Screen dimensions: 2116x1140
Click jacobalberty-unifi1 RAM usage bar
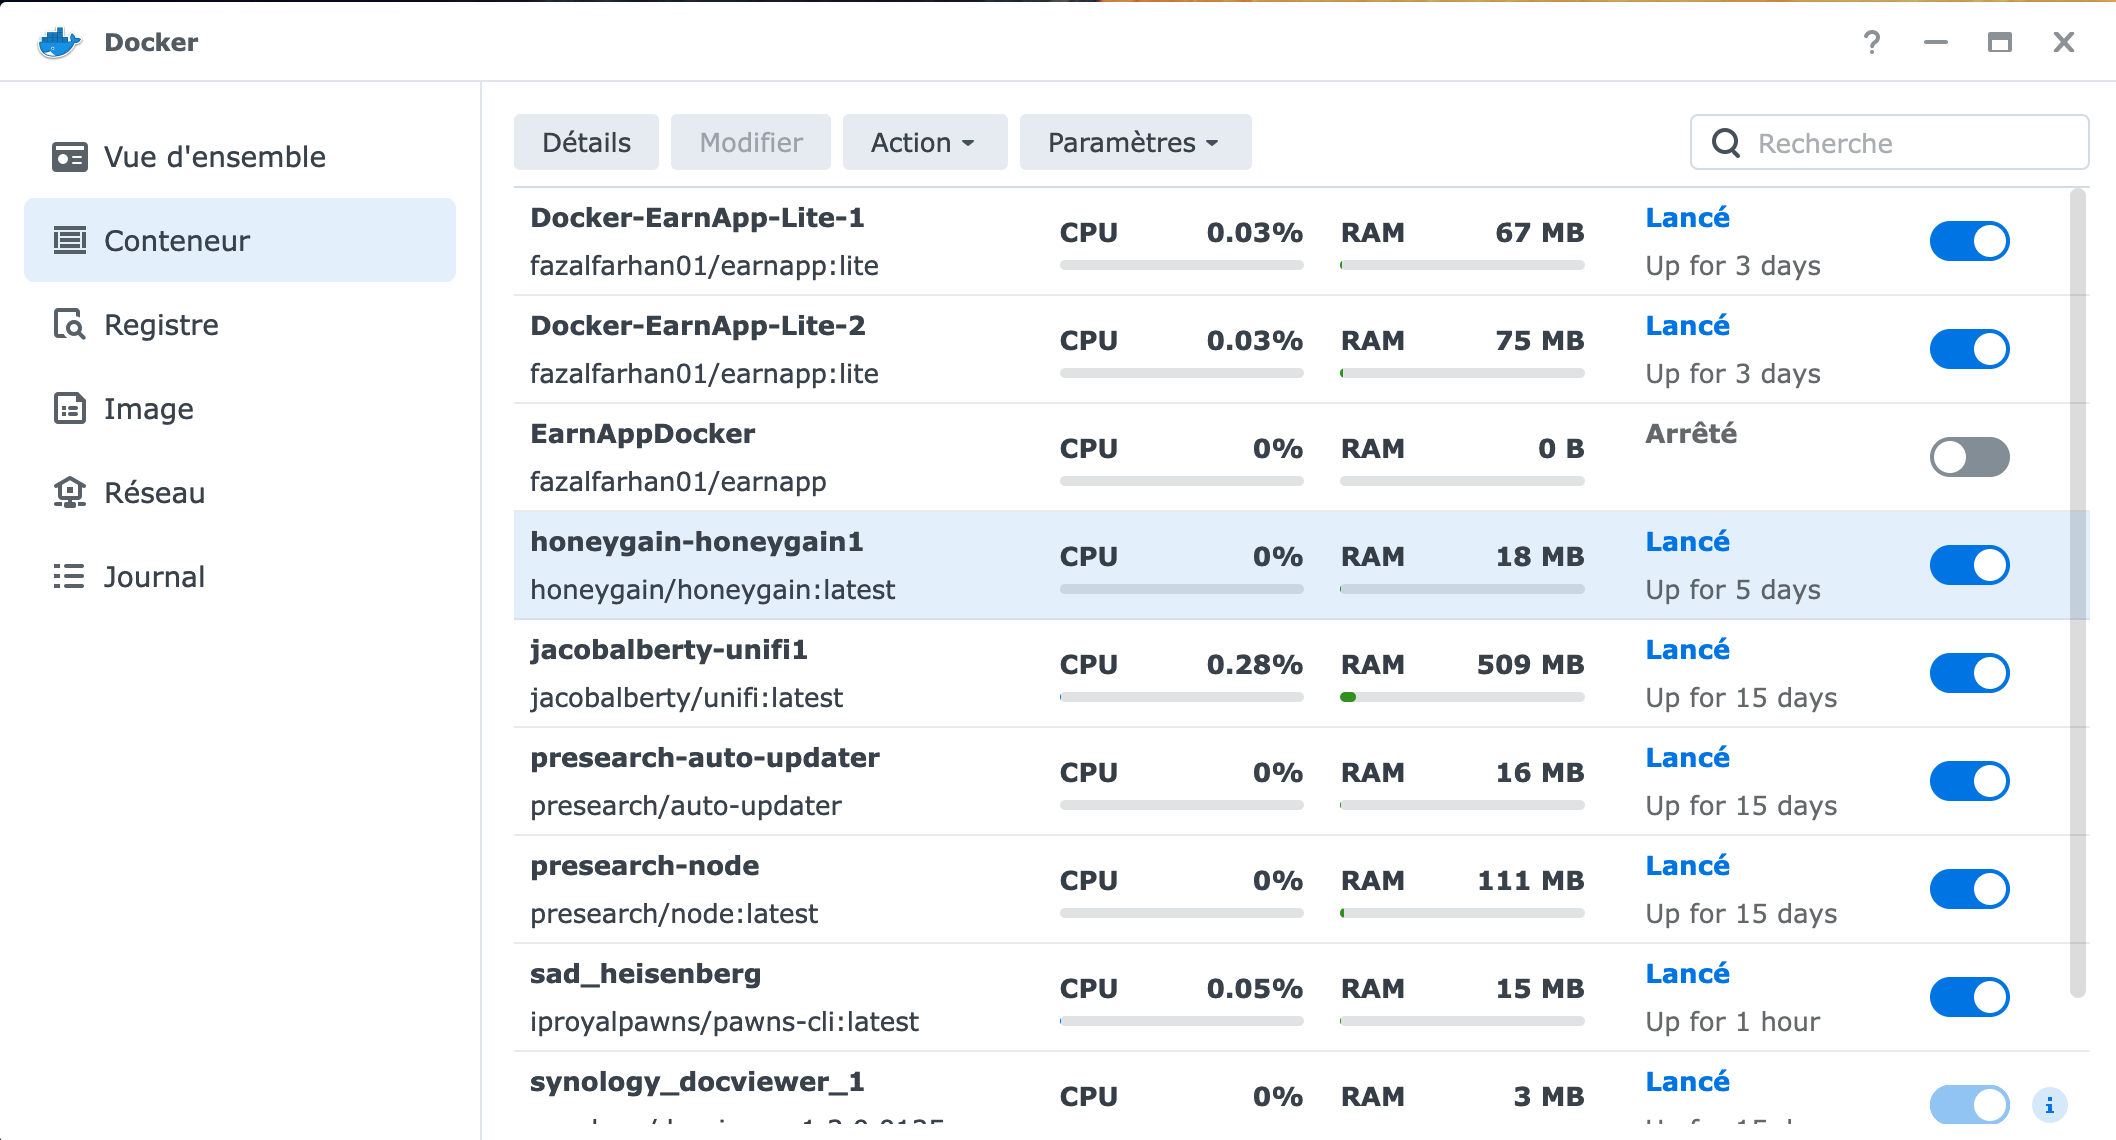(x=1462, y=697)
